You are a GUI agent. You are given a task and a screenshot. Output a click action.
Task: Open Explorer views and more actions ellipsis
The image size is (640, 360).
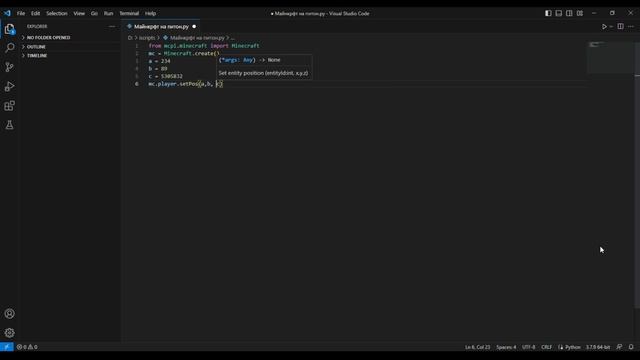tap(112, 27)
